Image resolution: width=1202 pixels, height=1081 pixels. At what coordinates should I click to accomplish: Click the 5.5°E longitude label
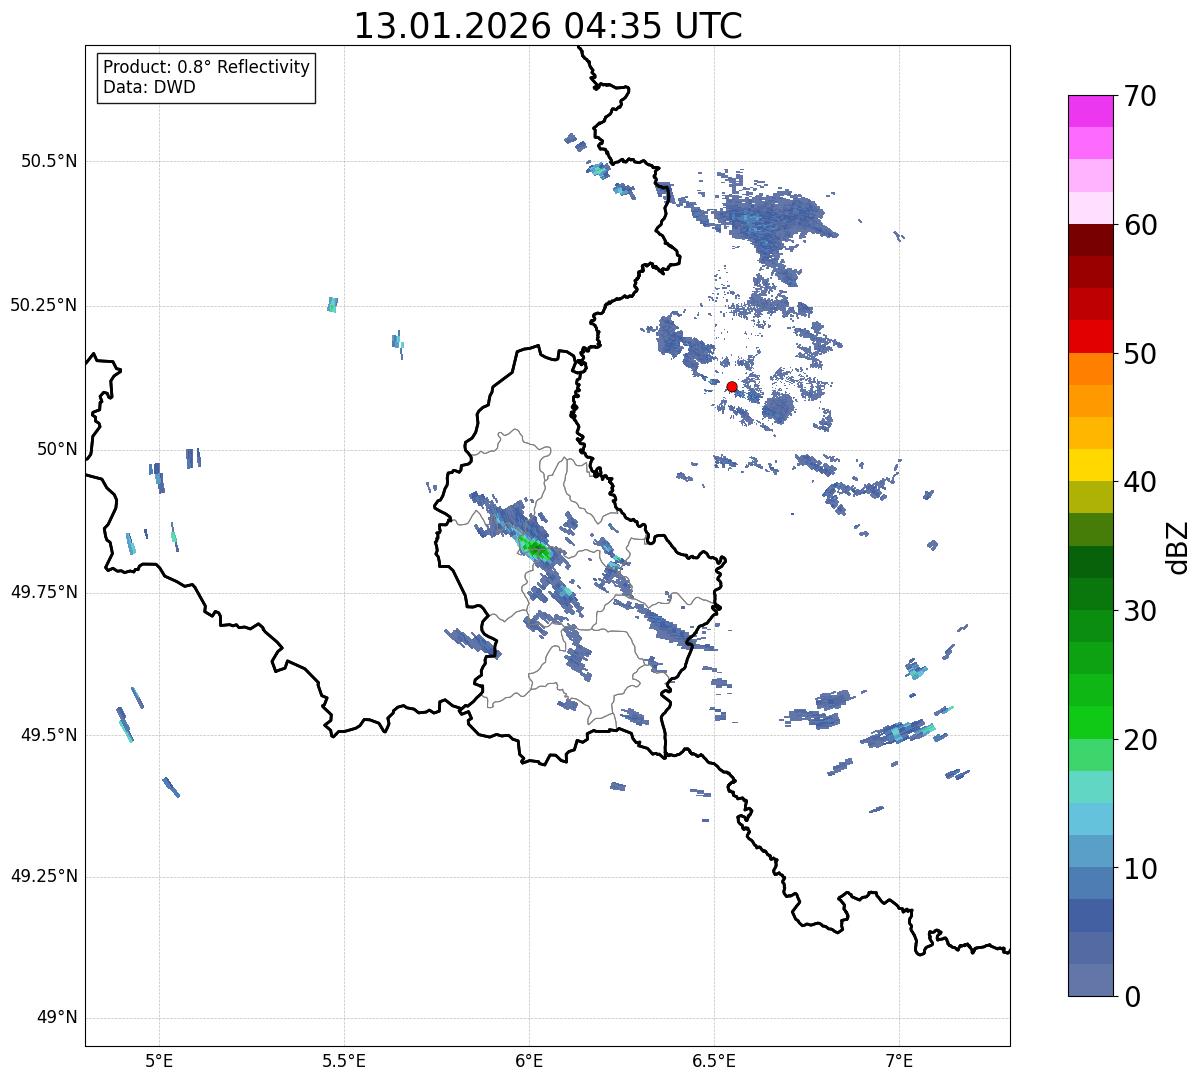tap(344, 1061)
